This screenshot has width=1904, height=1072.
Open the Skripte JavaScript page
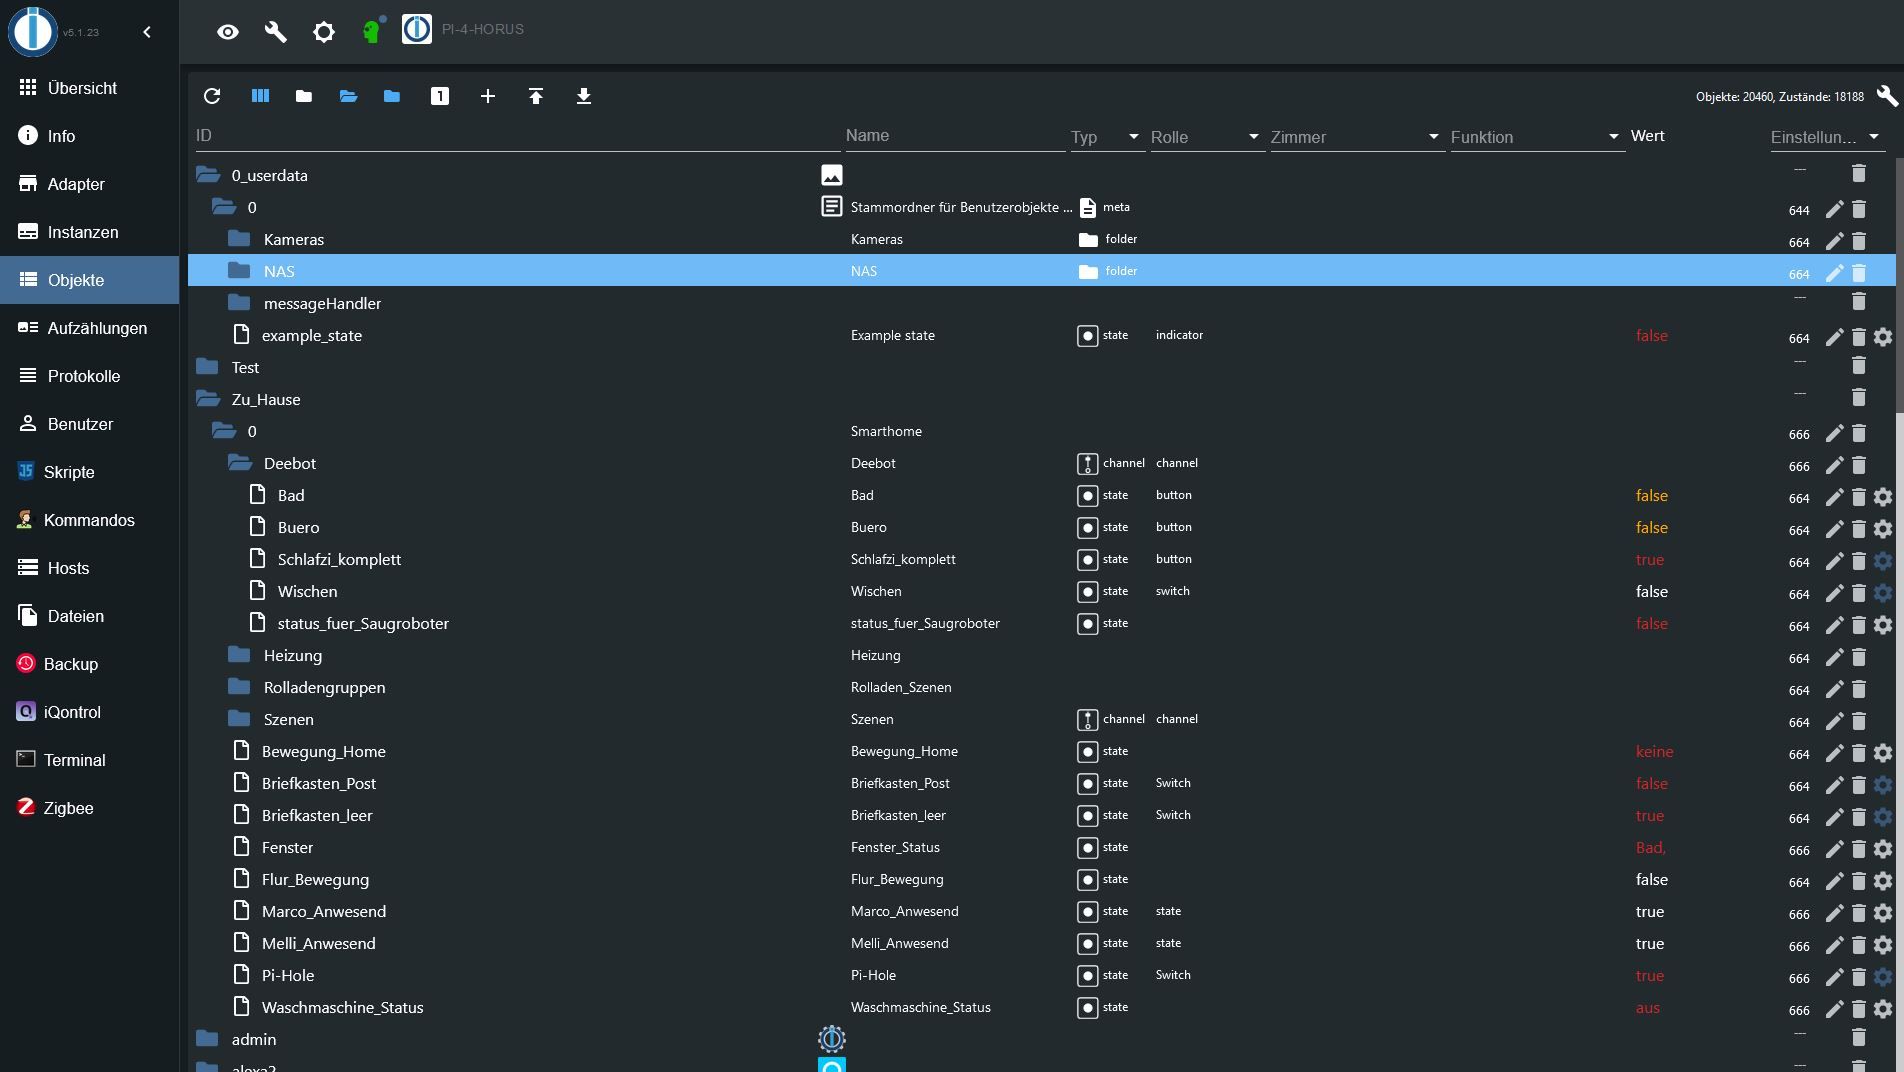tap(89, 472)
